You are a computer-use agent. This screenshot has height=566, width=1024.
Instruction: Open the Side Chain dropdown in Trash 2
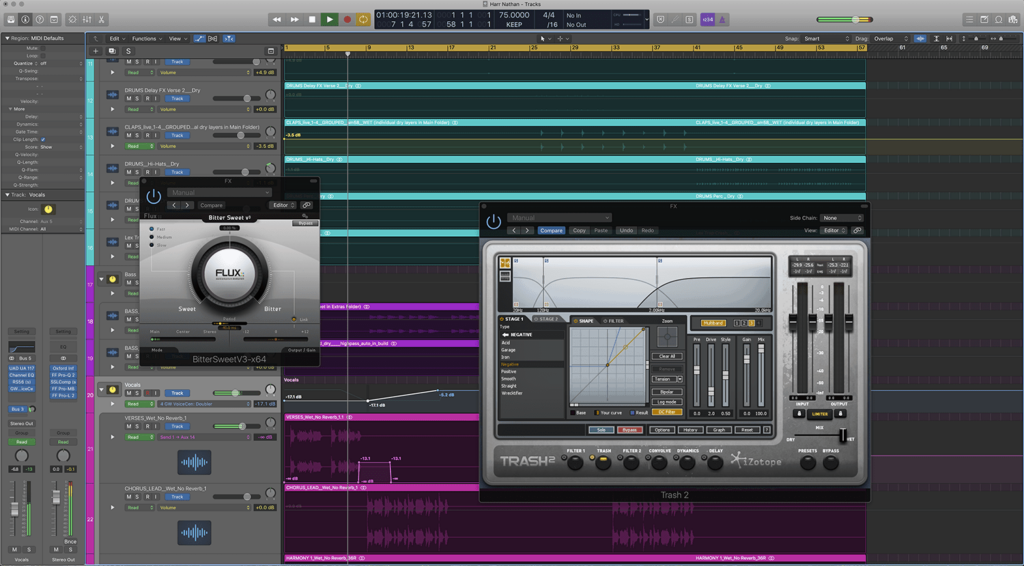[x=842, y=218]
